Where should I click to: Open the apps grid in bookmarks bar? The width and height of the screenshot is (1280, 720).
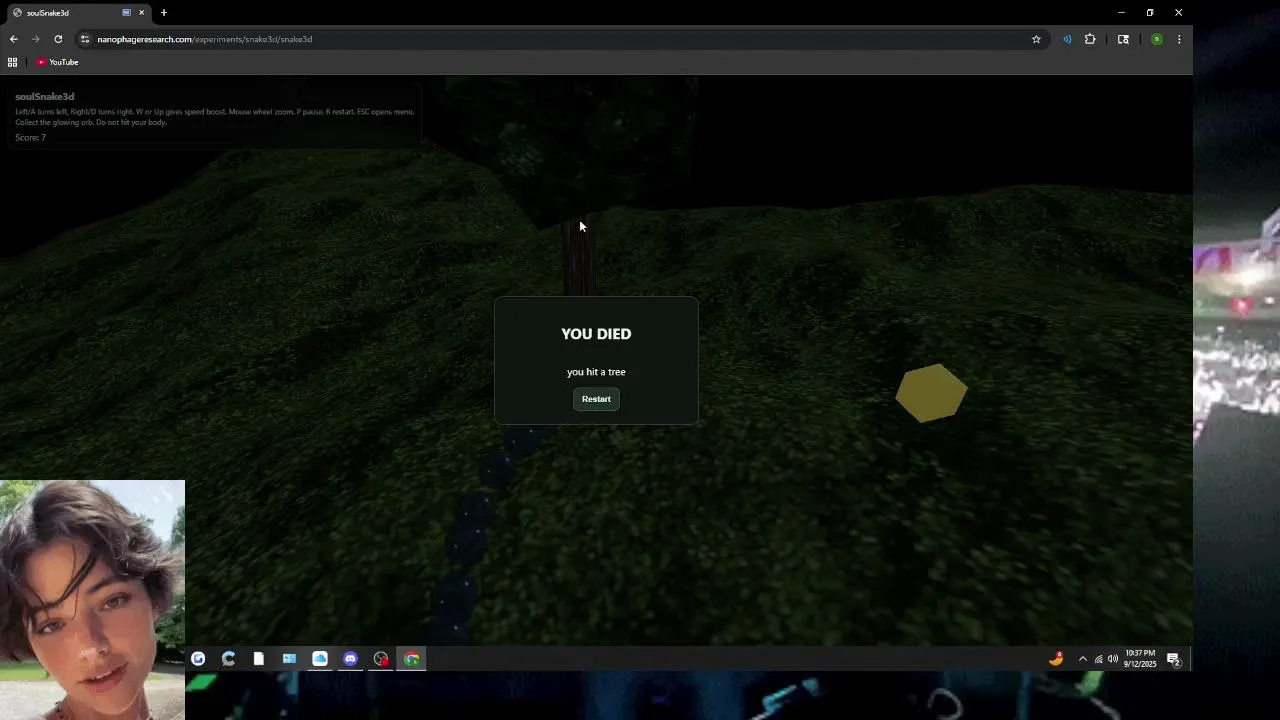click(x=12, y=62)
